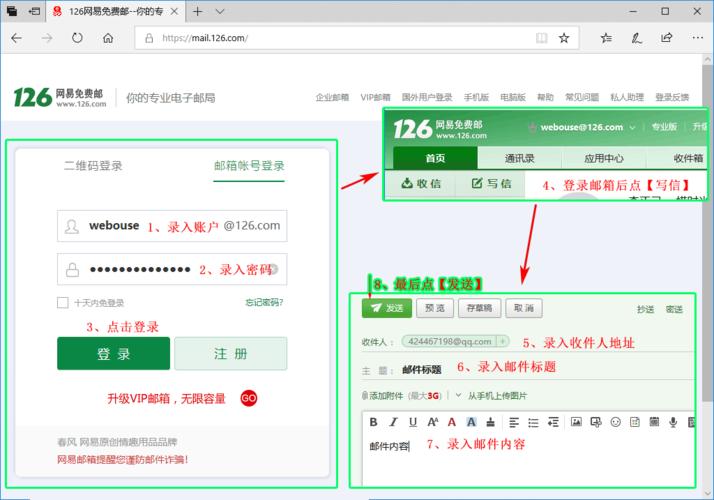Image resolution: width=714 pixels, height=500 pixels.
Task: Insert a picture into the mail
Action: point(576,422)
